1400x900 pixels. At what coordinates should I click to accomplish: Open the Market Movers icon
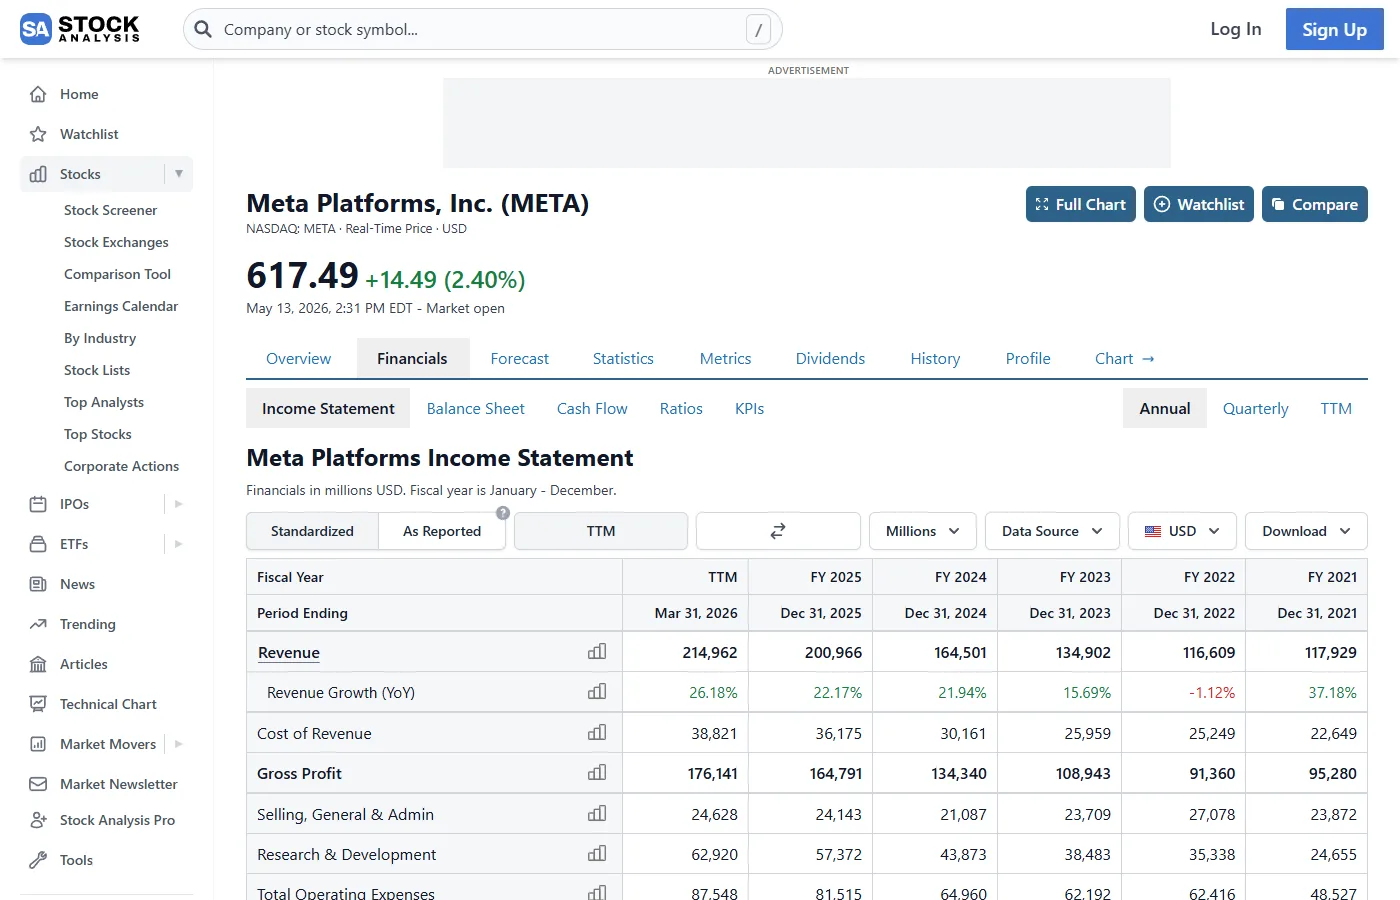point(38,744)
